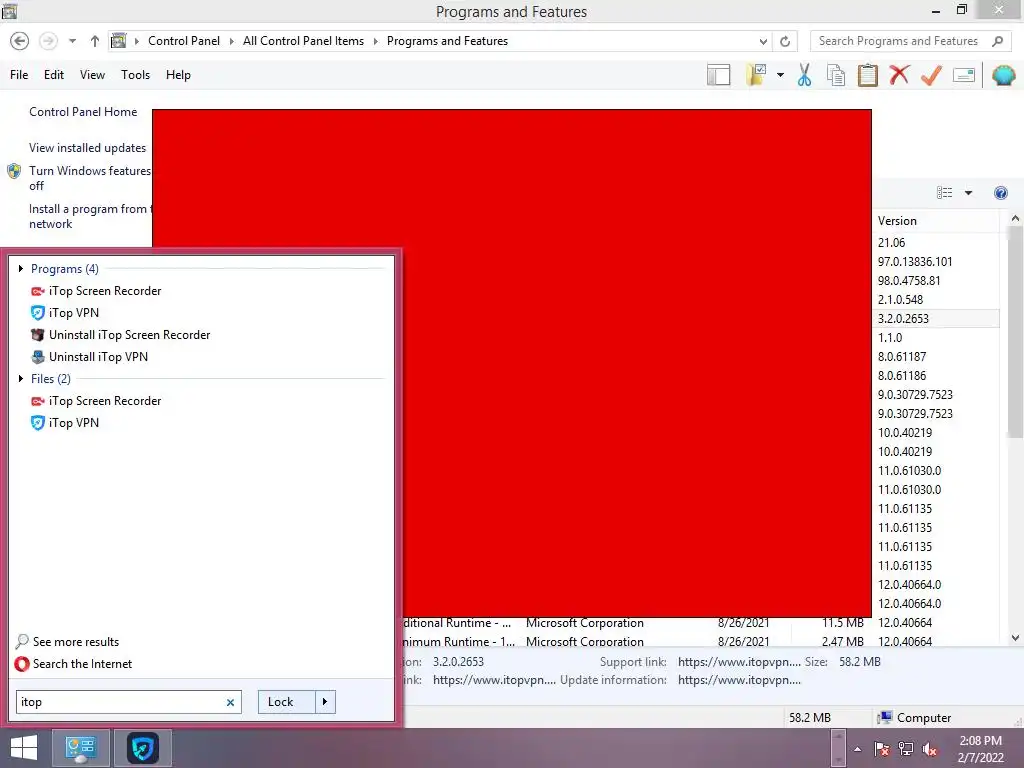This screenshot has height=768, width=1024.
Task: Click the muted volume tray icon
Action: (930, 749)
